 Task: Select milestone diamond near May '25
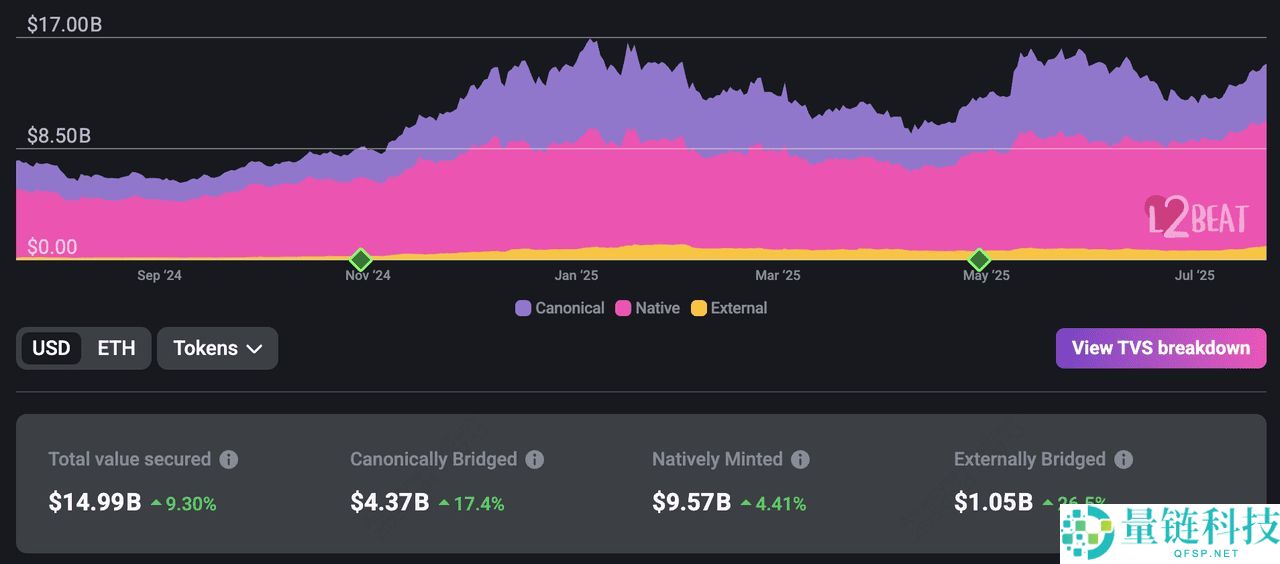(x=980, y=260)
